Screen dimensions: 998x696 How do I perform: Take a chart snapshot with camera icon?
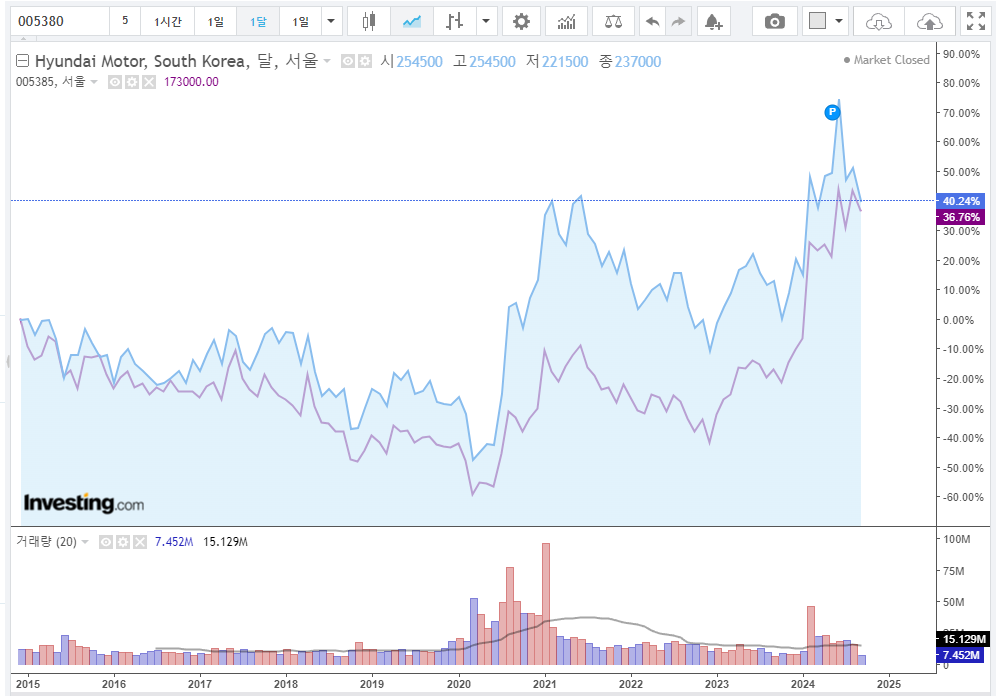[775, 22]
